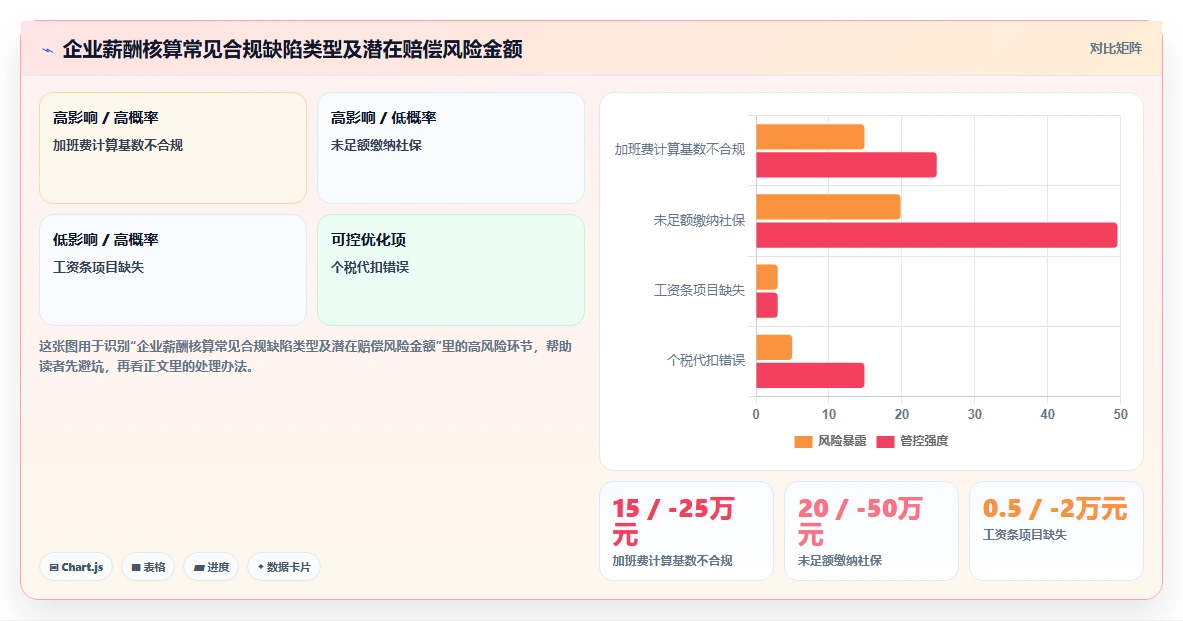Click the 数据卡片 tag chip

coord(284,567)
